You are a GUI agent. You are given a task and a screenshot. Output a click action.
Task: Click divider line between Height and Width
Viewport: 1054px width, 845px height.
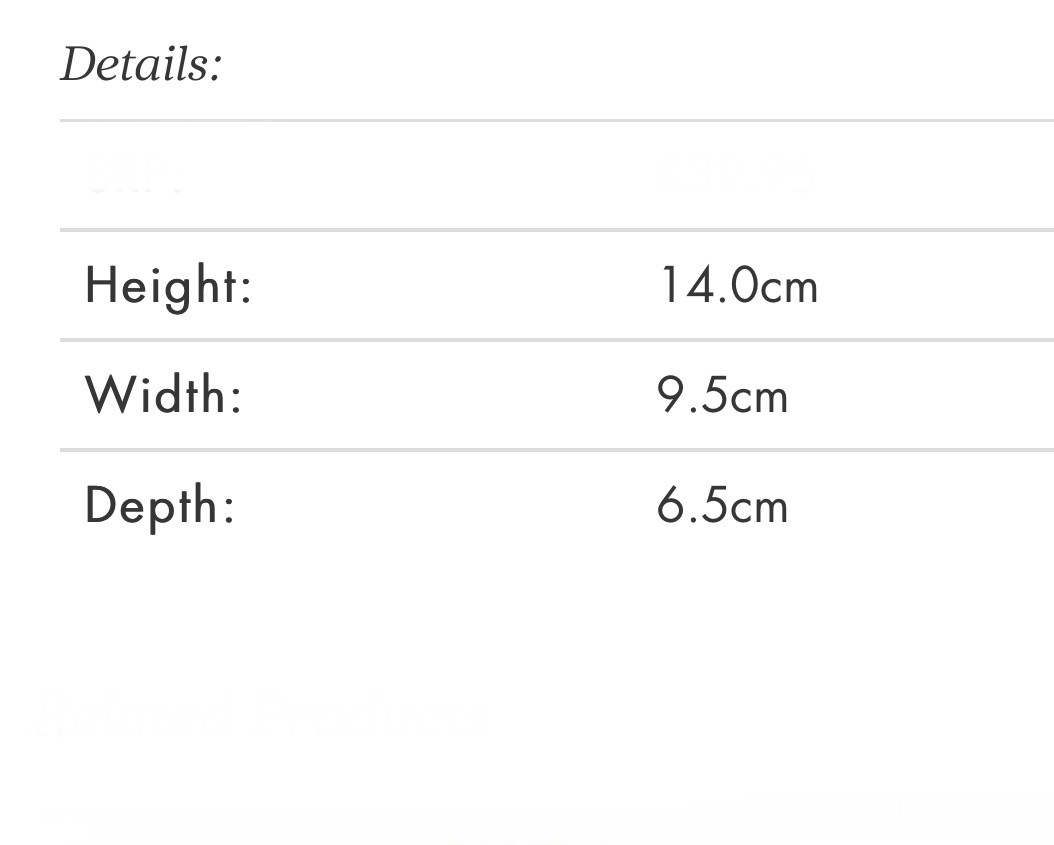coord(557,340)
